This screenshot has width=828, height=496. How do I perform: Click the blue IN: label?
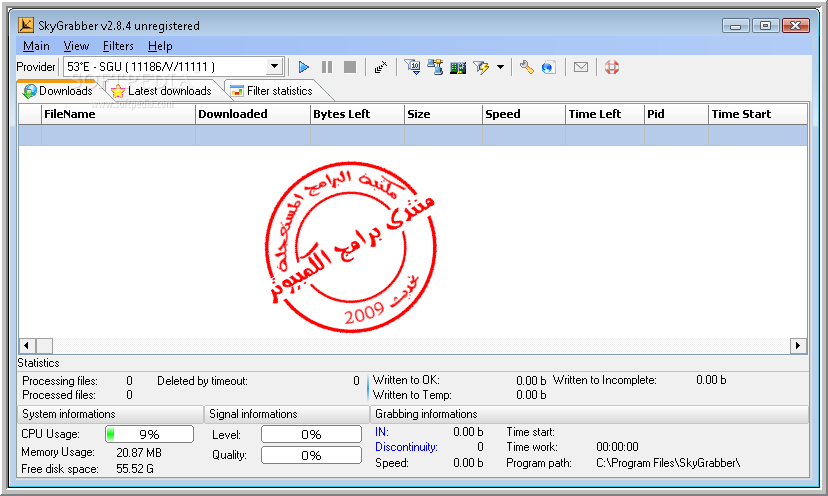click(382, 432)
